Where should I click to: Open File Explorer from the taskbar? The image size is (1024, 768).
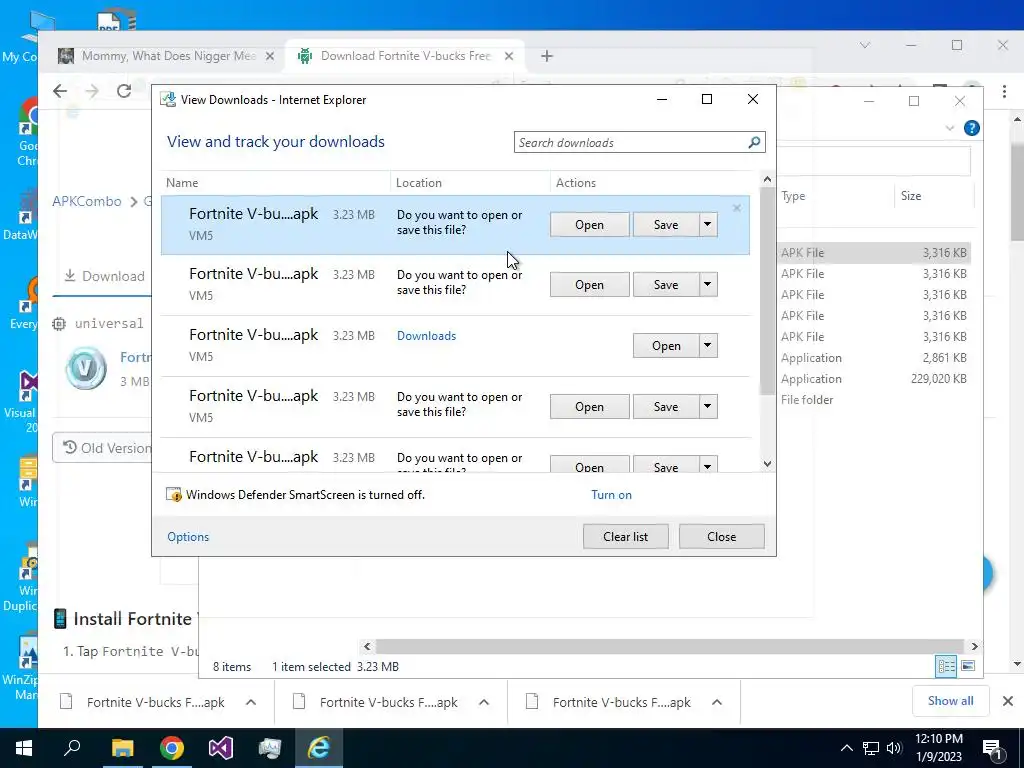[122, 748]
